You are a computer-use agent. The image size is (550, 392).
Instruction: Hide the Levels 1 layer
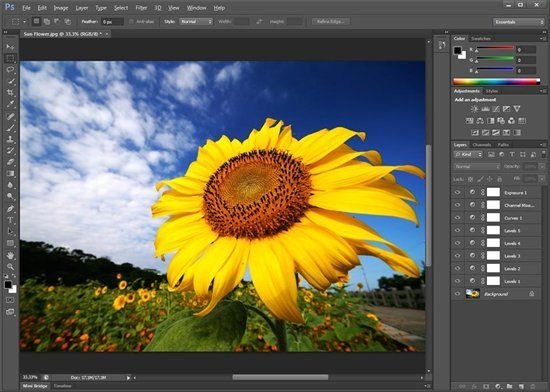(x=457, y=281)
